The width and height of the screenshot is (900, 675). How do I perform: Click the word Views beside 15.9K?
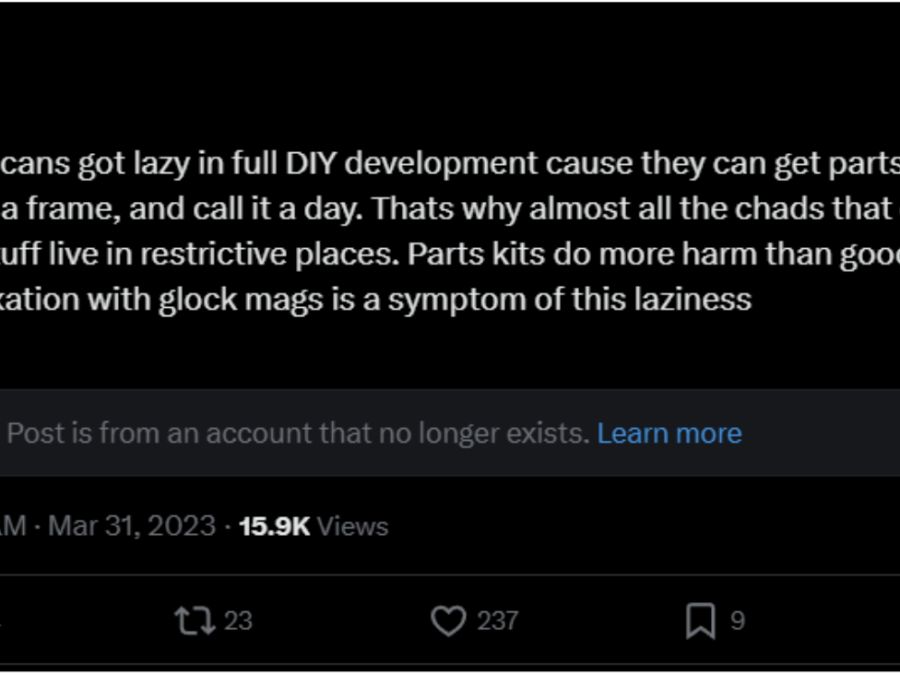pyautogui.click(x=352, y=526)
